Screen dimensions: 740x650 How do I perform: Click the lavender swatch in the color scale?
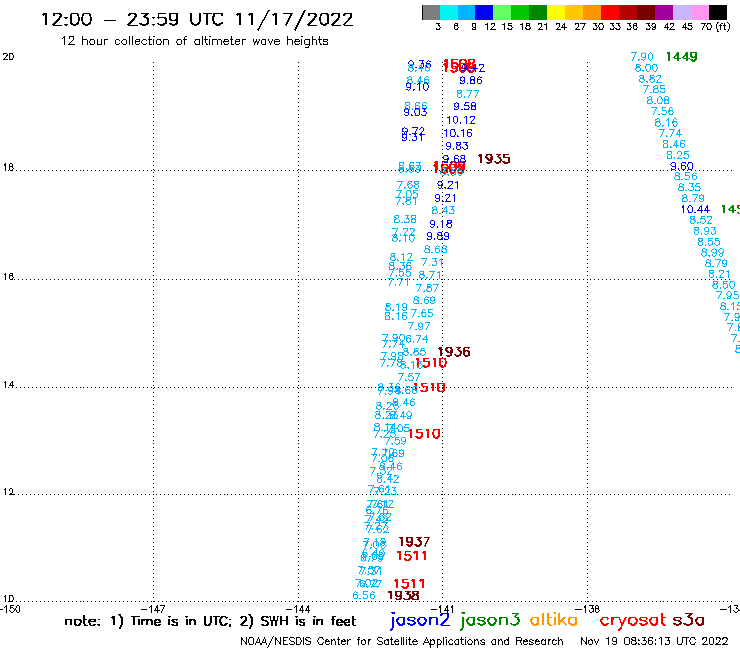(x=681, y=12)
